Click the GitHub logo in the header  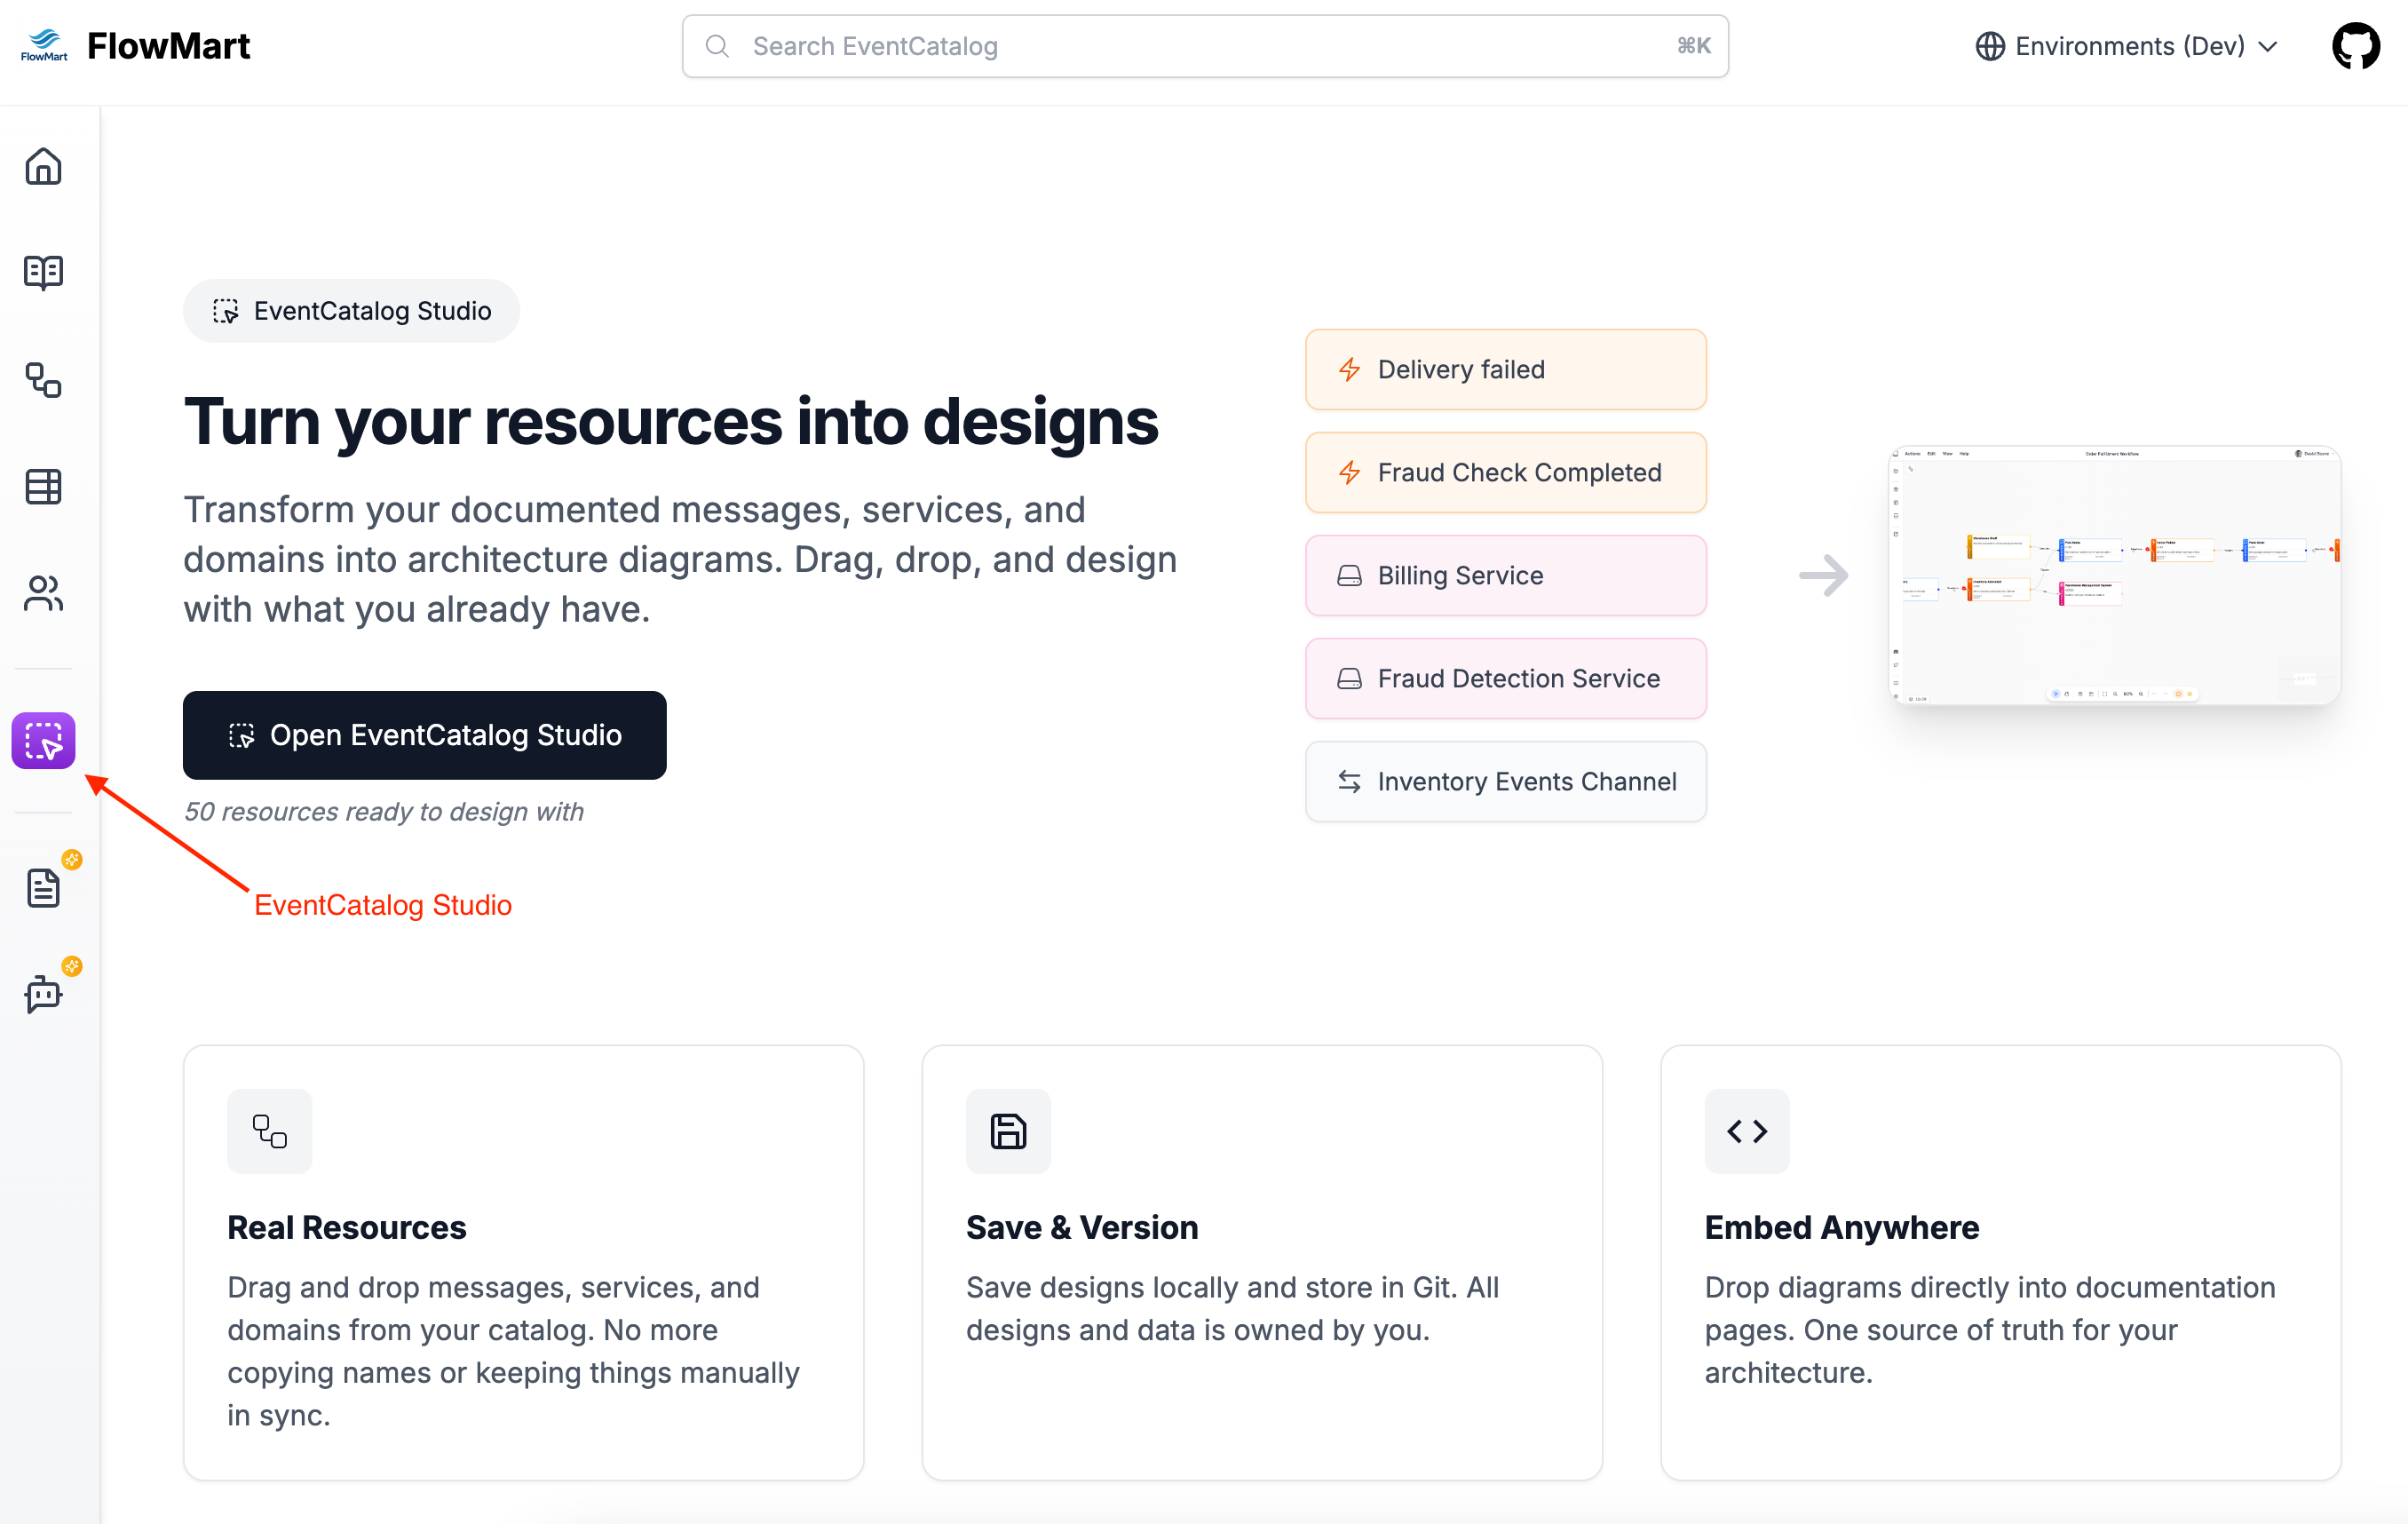tap(2355, 45)
